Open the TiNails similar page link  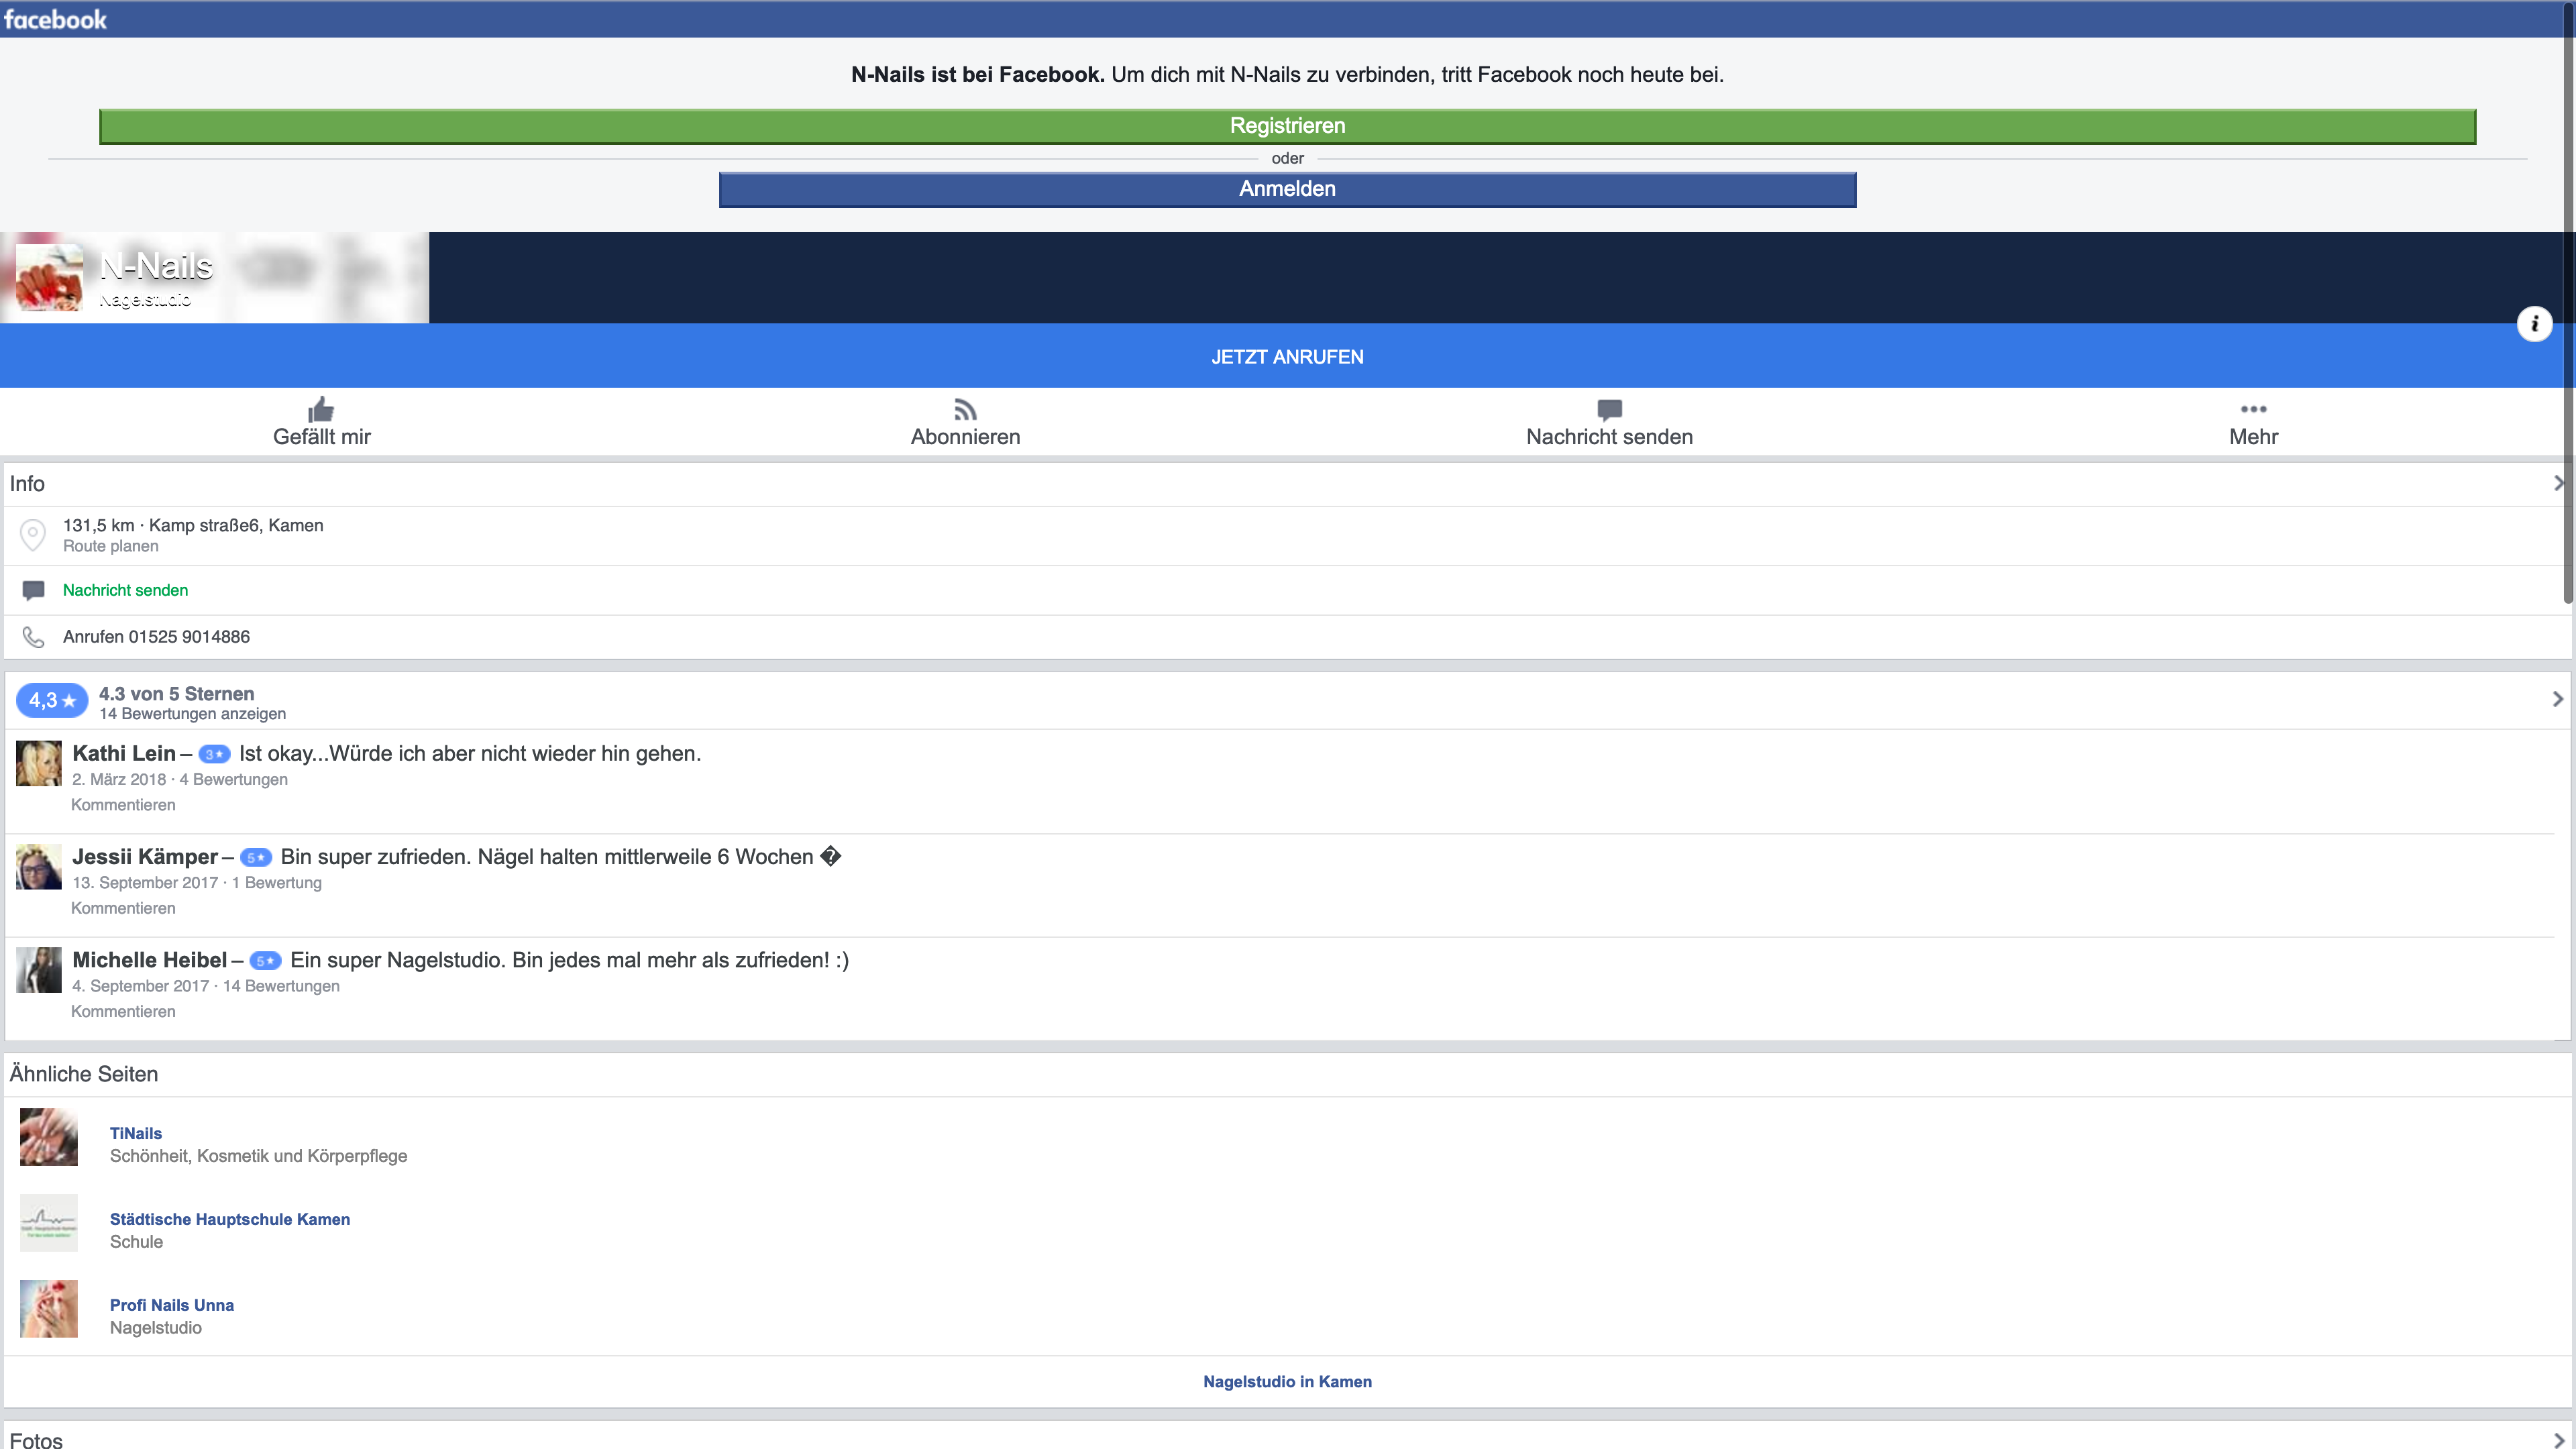point(136,1133)
